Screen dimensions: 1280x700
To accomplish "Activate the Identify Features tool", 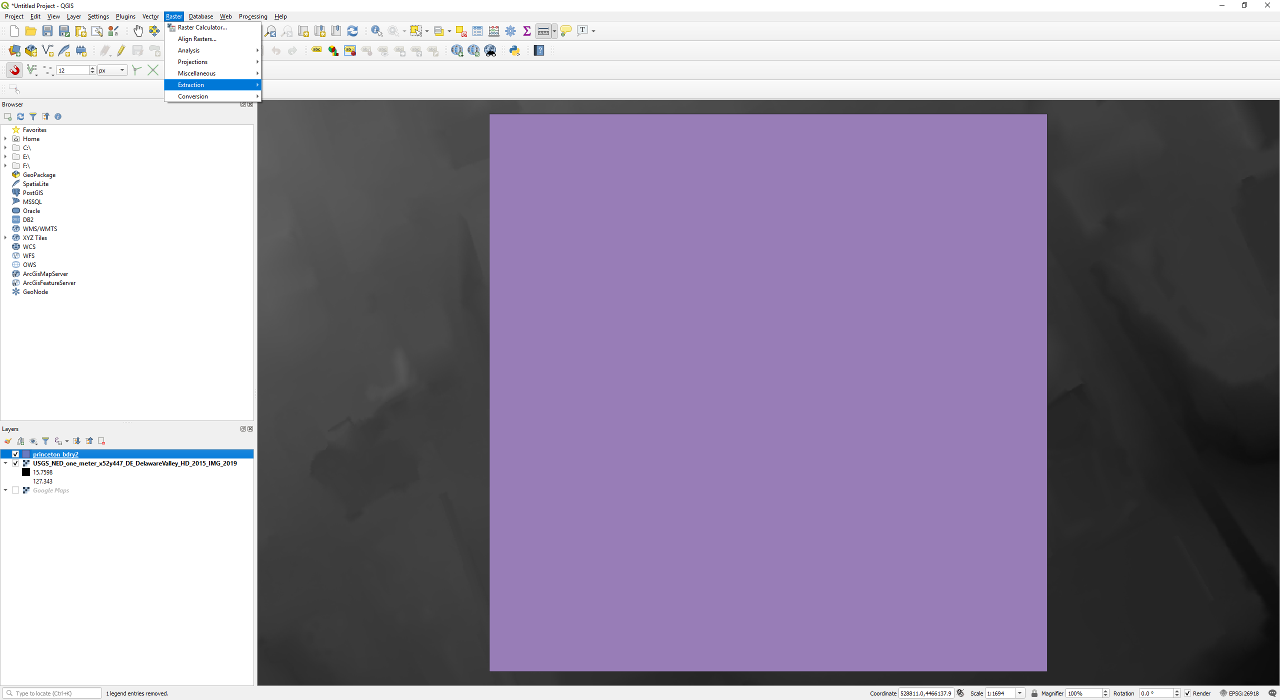I will [x=376, y=31].
